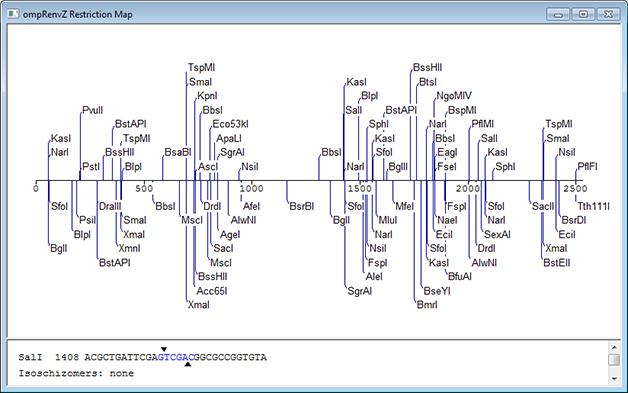This screenshot has width=628, height=393.
Task: Click the BfuAI restriction site label
Action: 459,276
